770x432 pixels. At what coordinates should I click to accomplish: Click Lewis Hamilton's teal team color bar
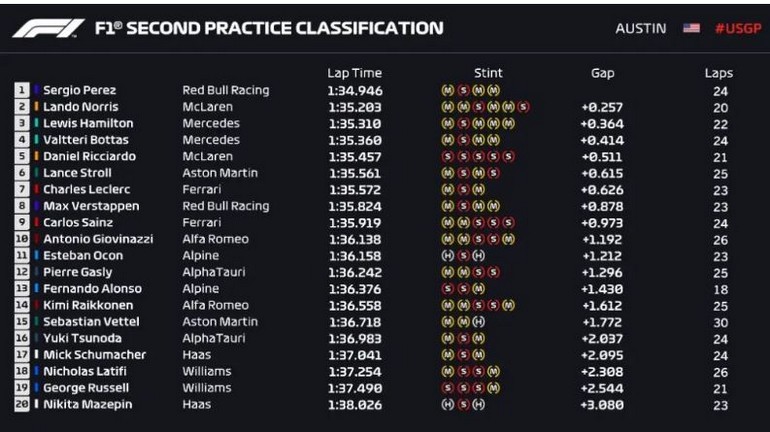tap(36, 123)
